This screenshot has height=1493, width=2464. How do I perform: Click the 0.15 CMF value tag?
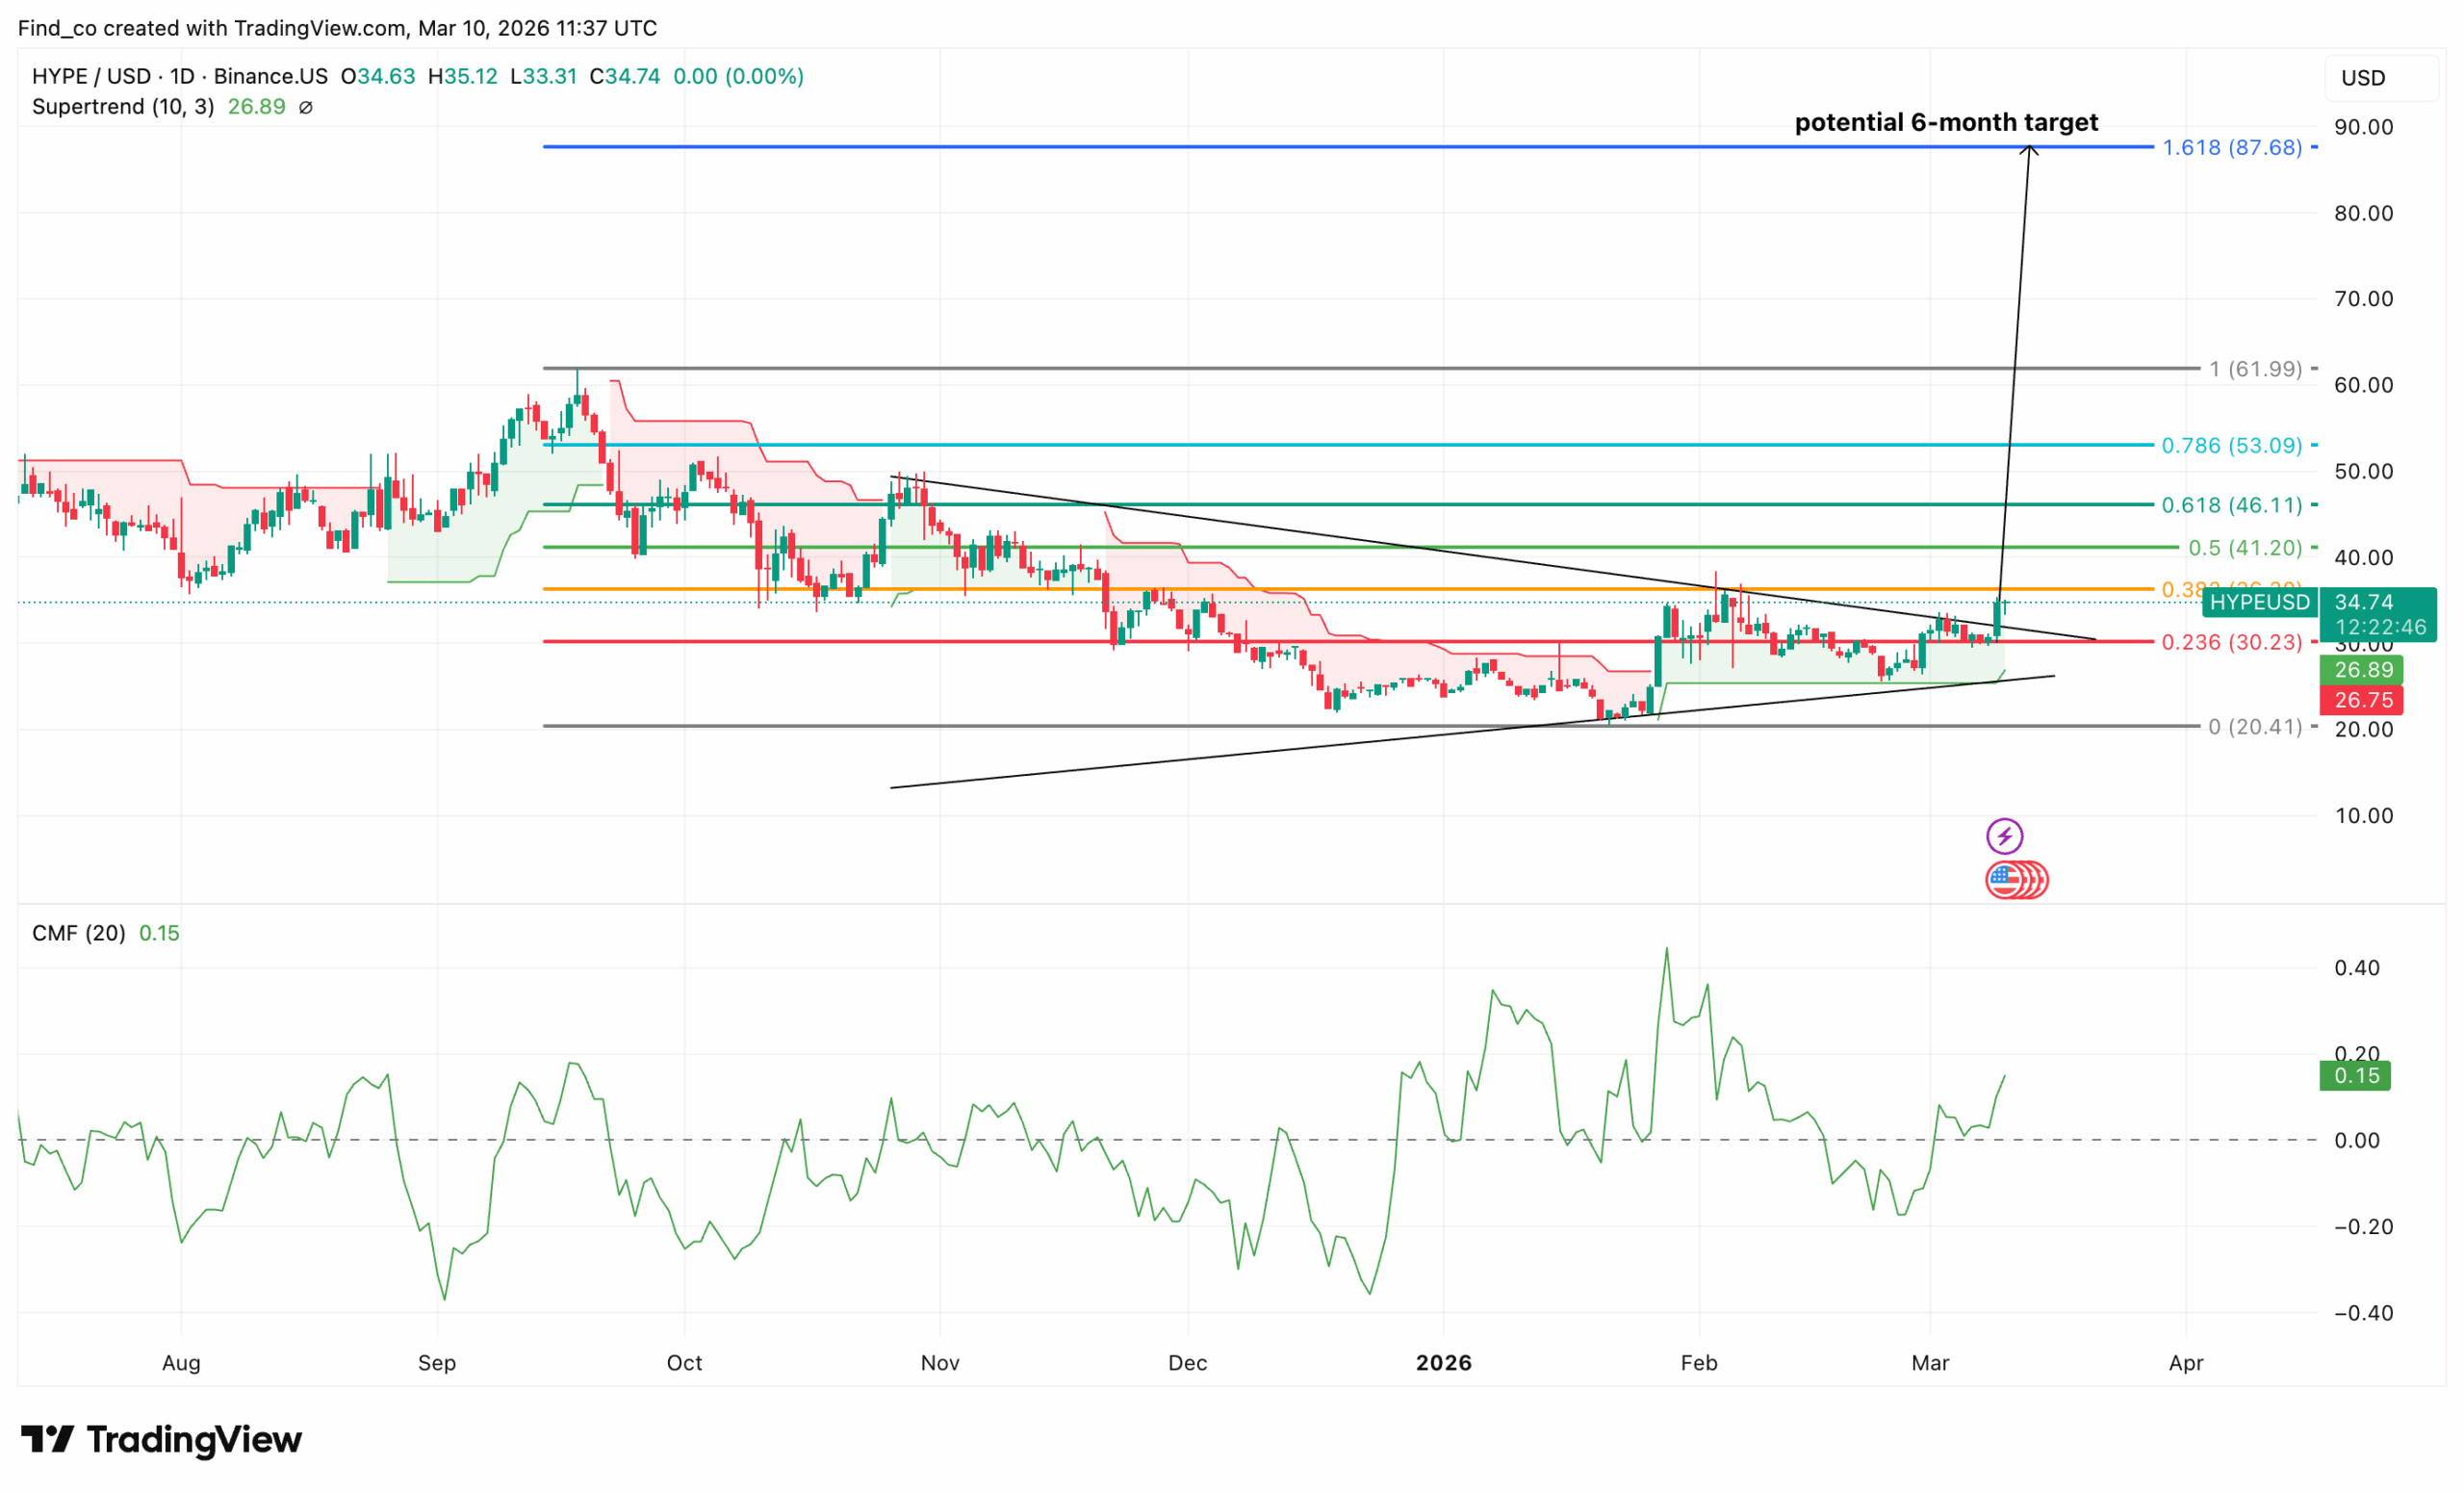[x=2355, y=1076]
